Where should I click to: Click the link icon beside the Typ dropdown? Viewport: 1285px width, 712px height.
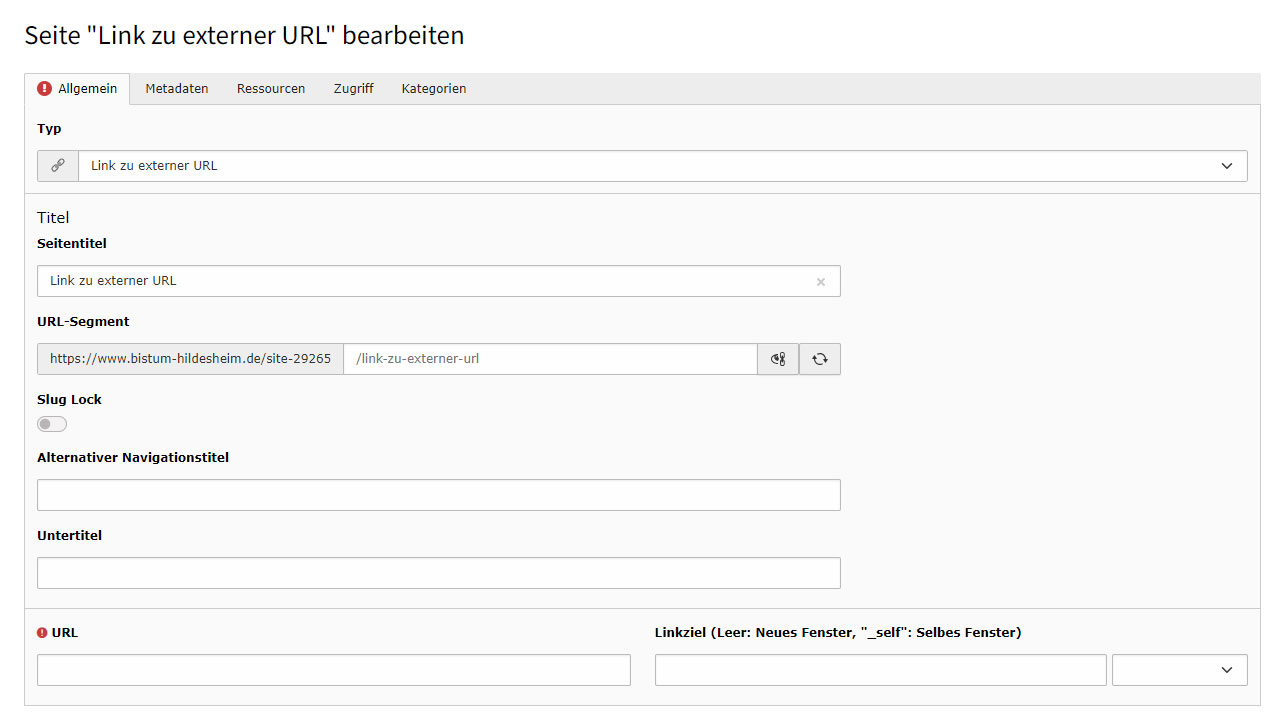(x=58, y=166)
